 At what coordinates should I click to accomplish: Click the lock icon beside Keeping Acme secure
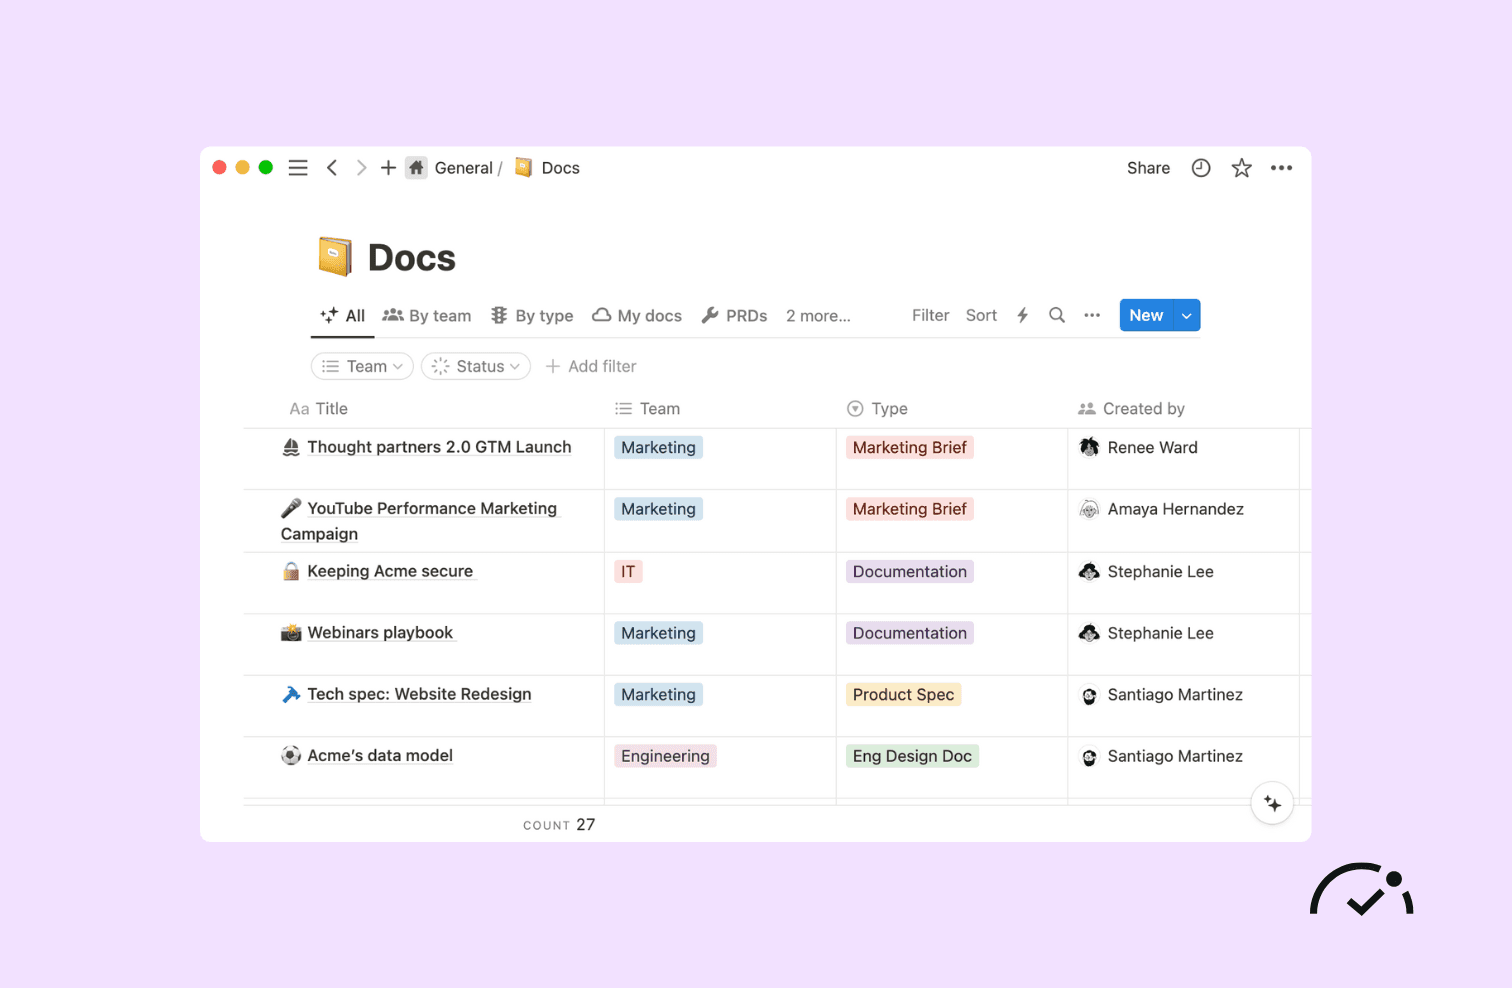pos(291,571)
